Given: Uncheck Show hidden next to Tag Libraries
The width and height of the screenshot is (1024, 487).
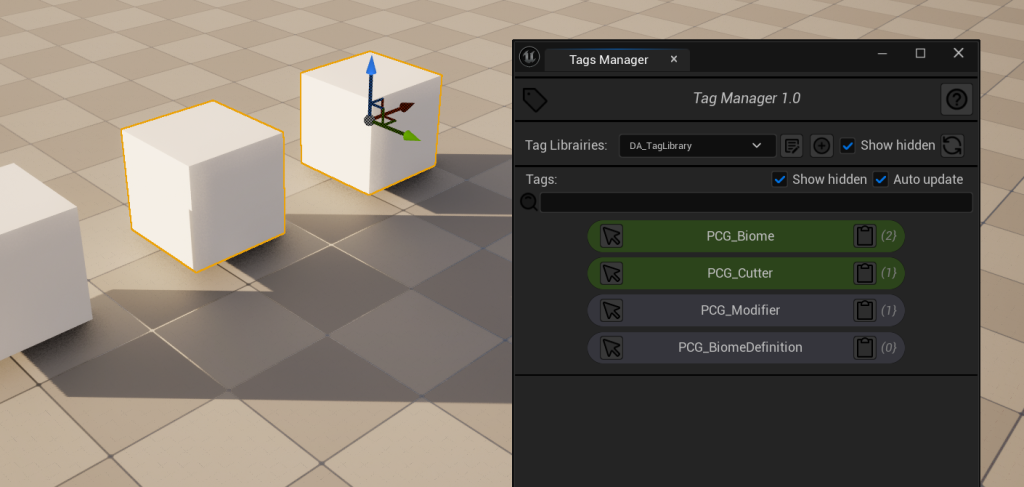Looking at the screenshot, I should tap(848, 145).
